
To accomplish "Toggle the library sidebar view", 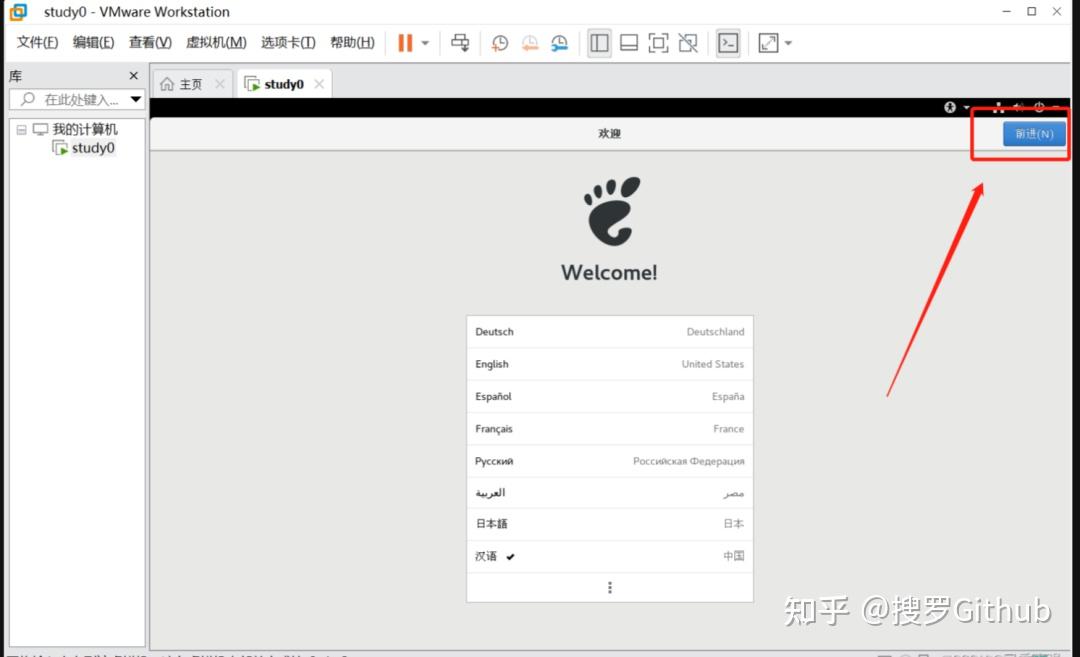I will tap(599, 43).
